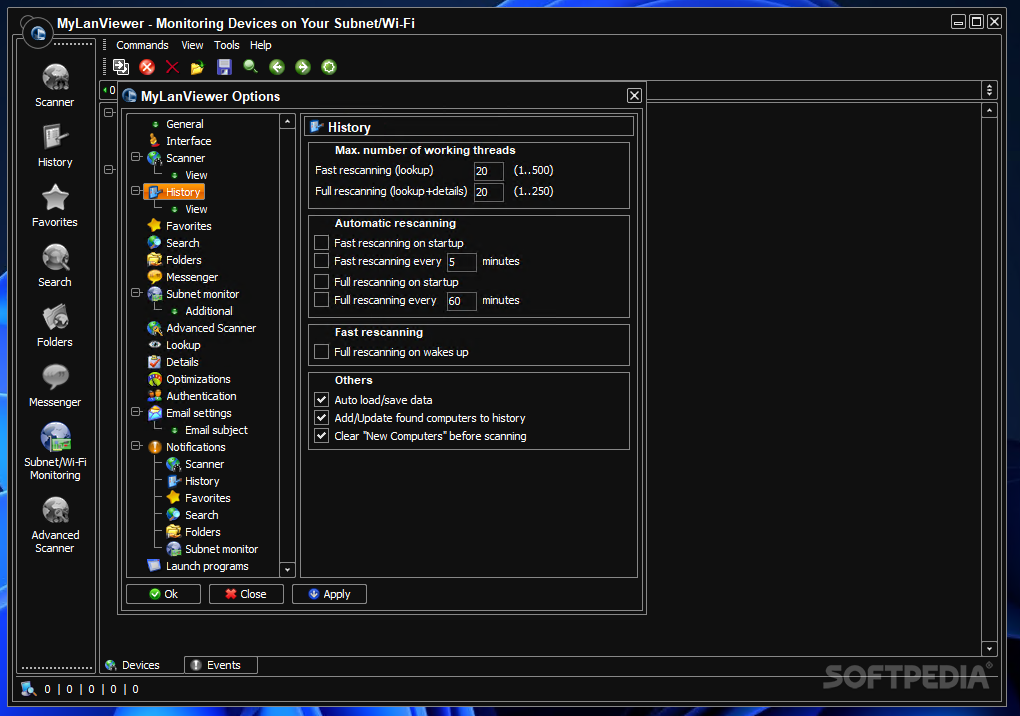Screen dimensions: 1020x716
Task: Open the View menu
Action: 192,45
